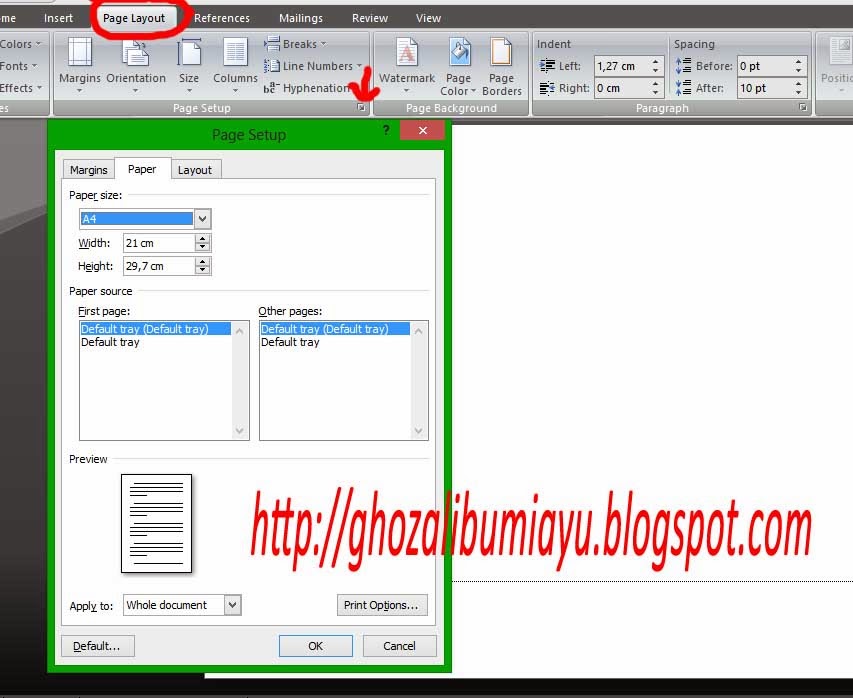This screenshot has height=698, width=853.
Task: Click First page list scroll-down arrow
Action: click(239, 431)
